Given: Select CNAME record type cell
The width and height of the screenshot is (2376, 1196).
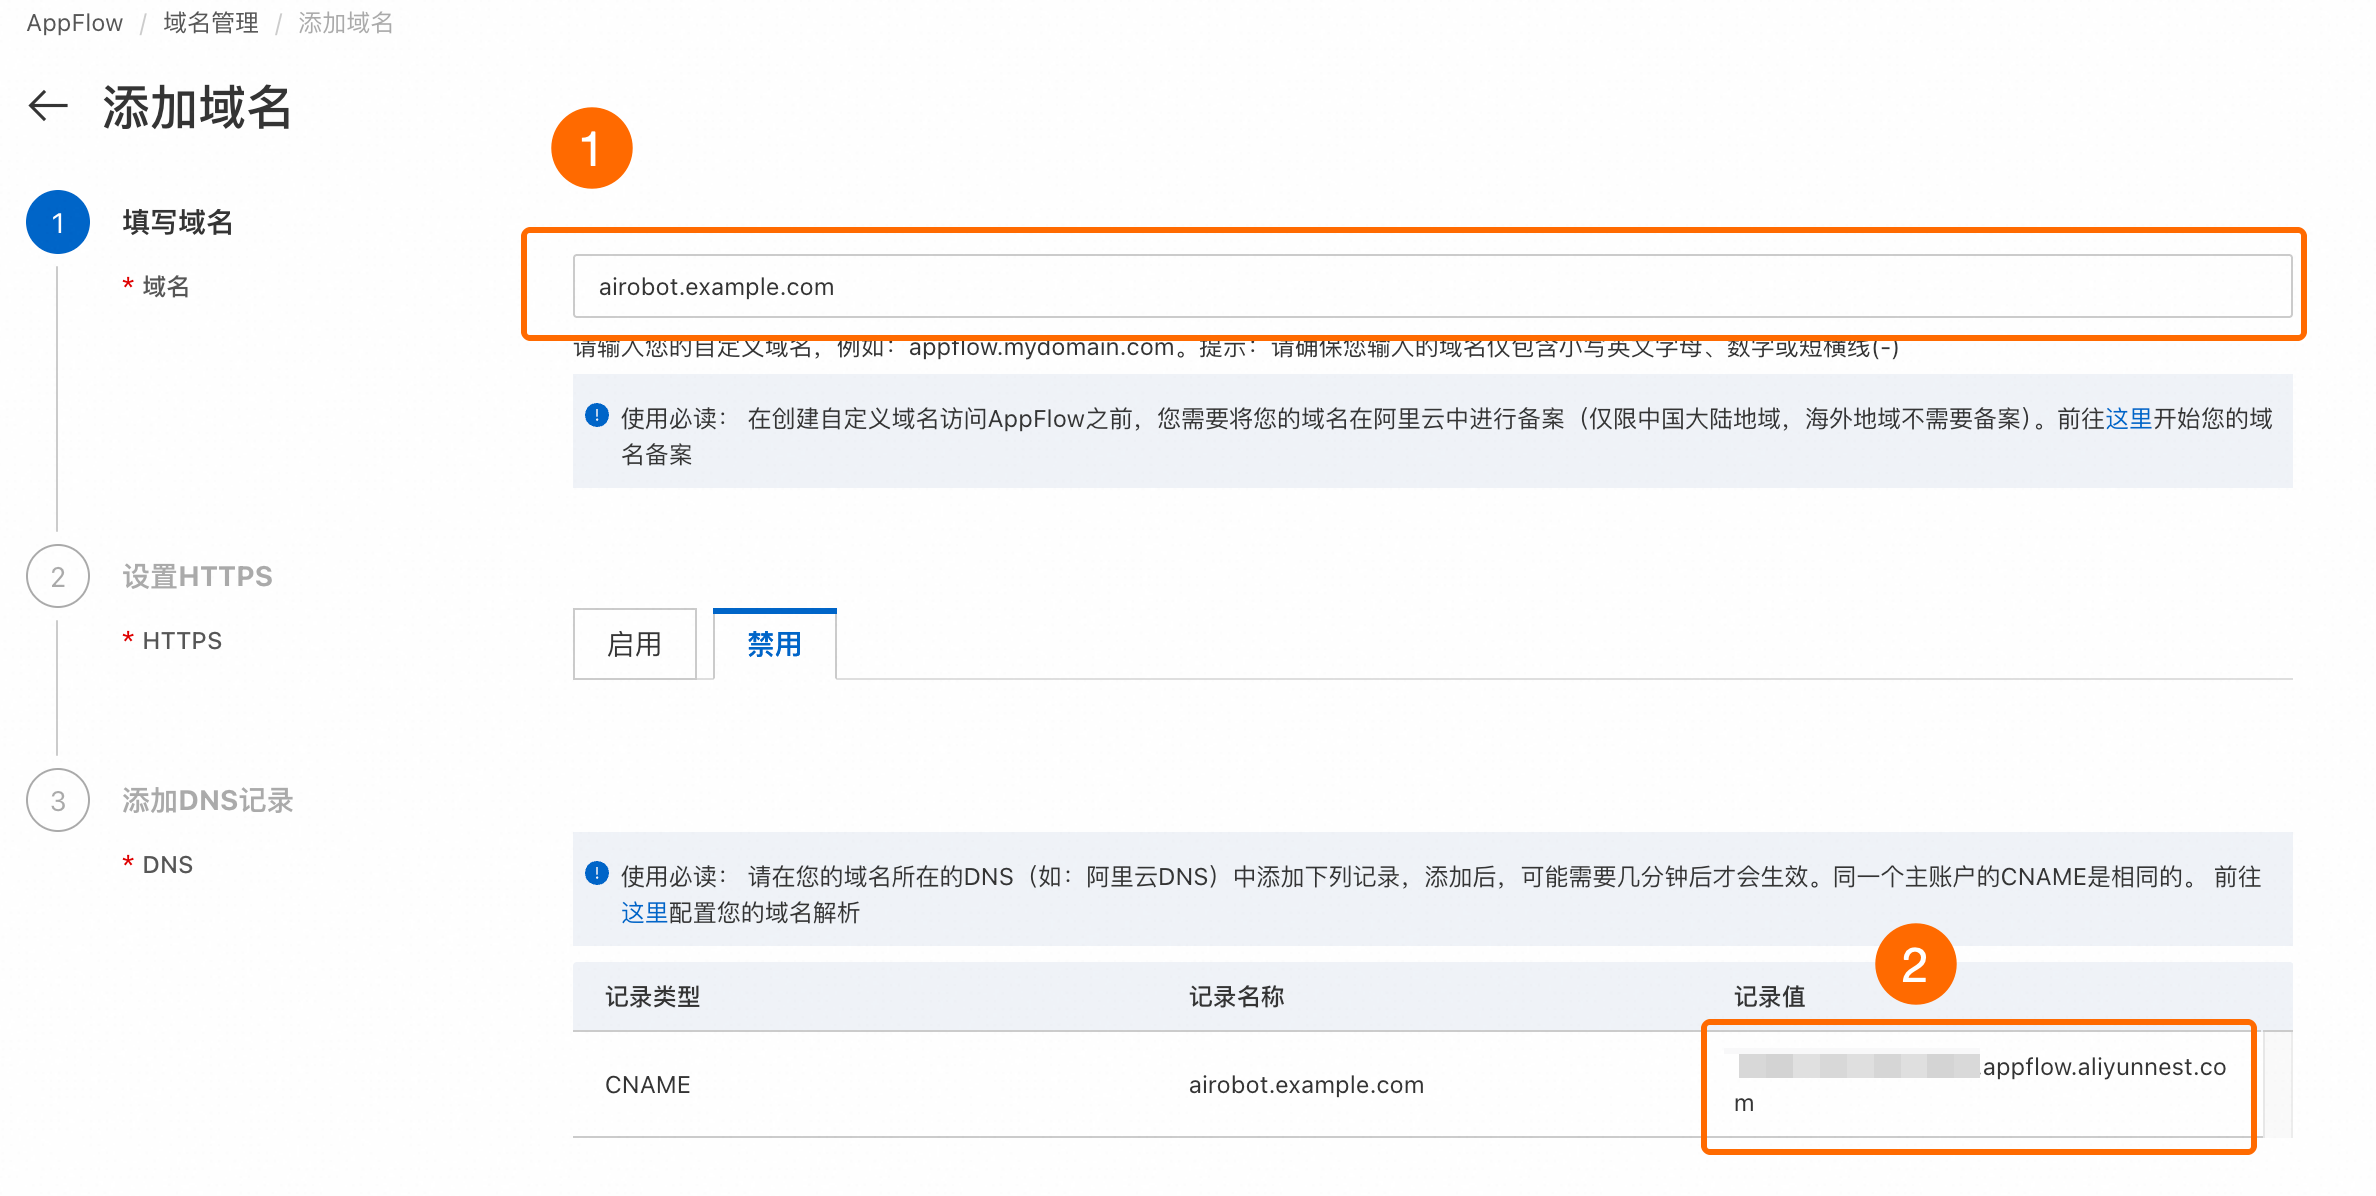Looking at the screenshot, I should pos(648,1085).
